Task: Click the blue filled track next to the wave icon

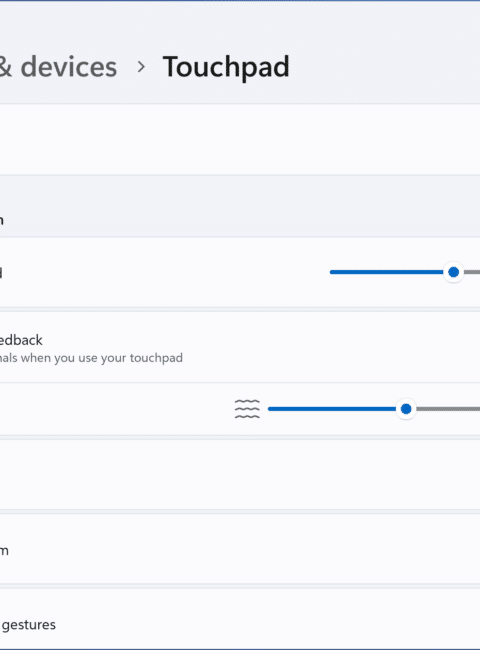Action: (332, 409)
